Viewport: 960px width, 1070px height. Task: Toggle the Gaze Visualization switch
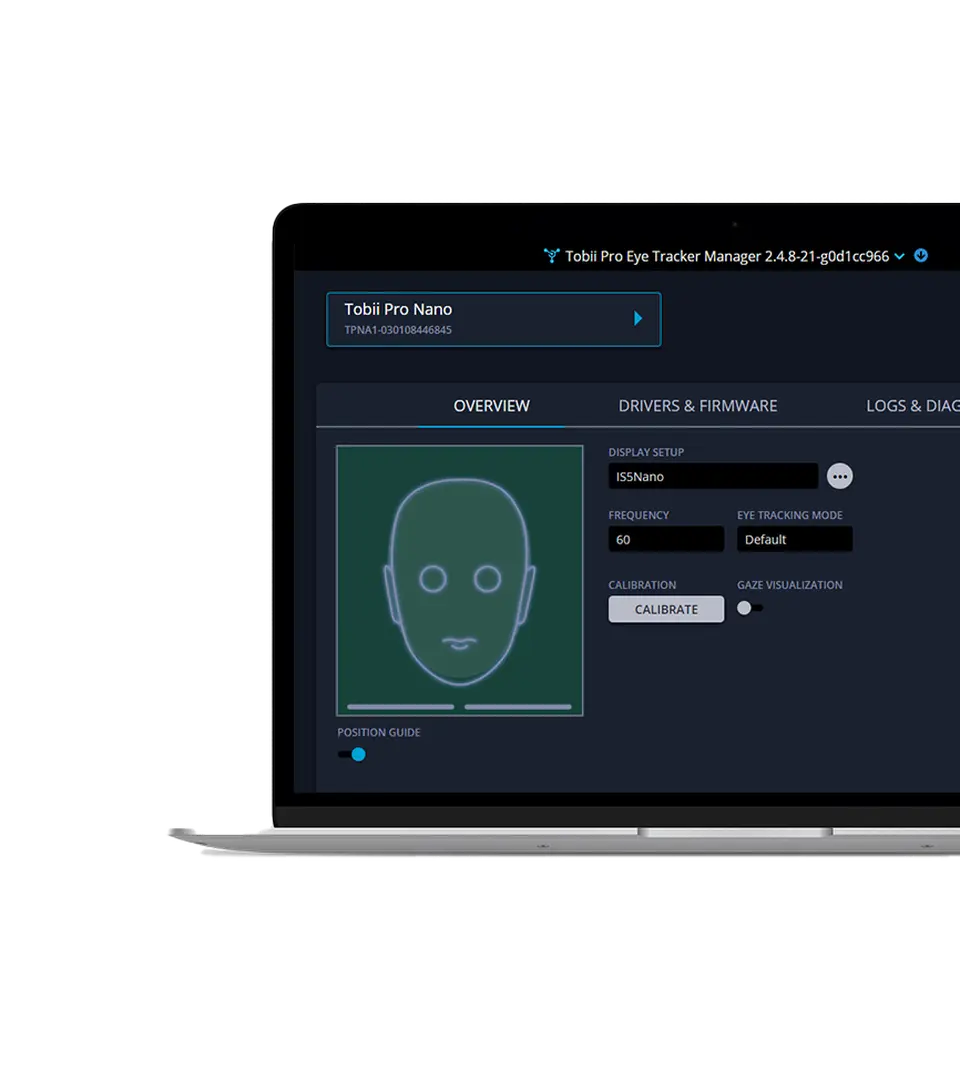(750, 607)
